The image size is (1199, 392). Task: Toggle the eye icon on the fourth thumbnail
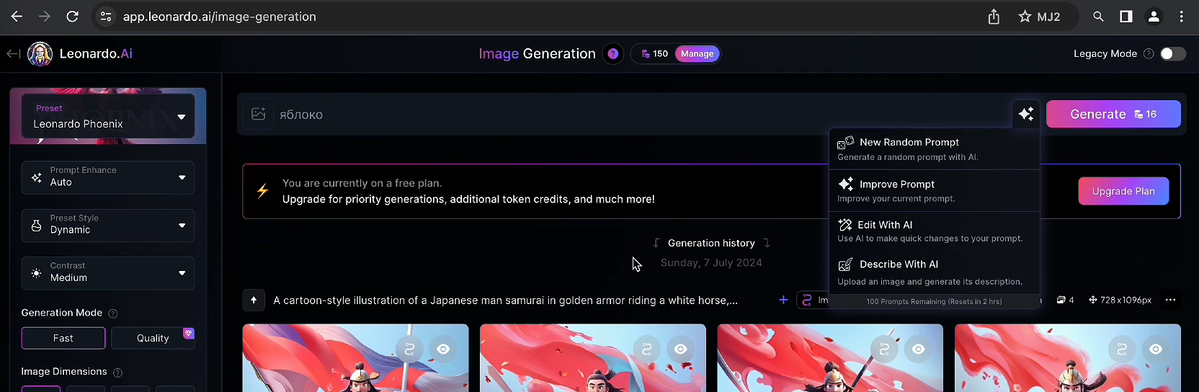[1155, 349]
